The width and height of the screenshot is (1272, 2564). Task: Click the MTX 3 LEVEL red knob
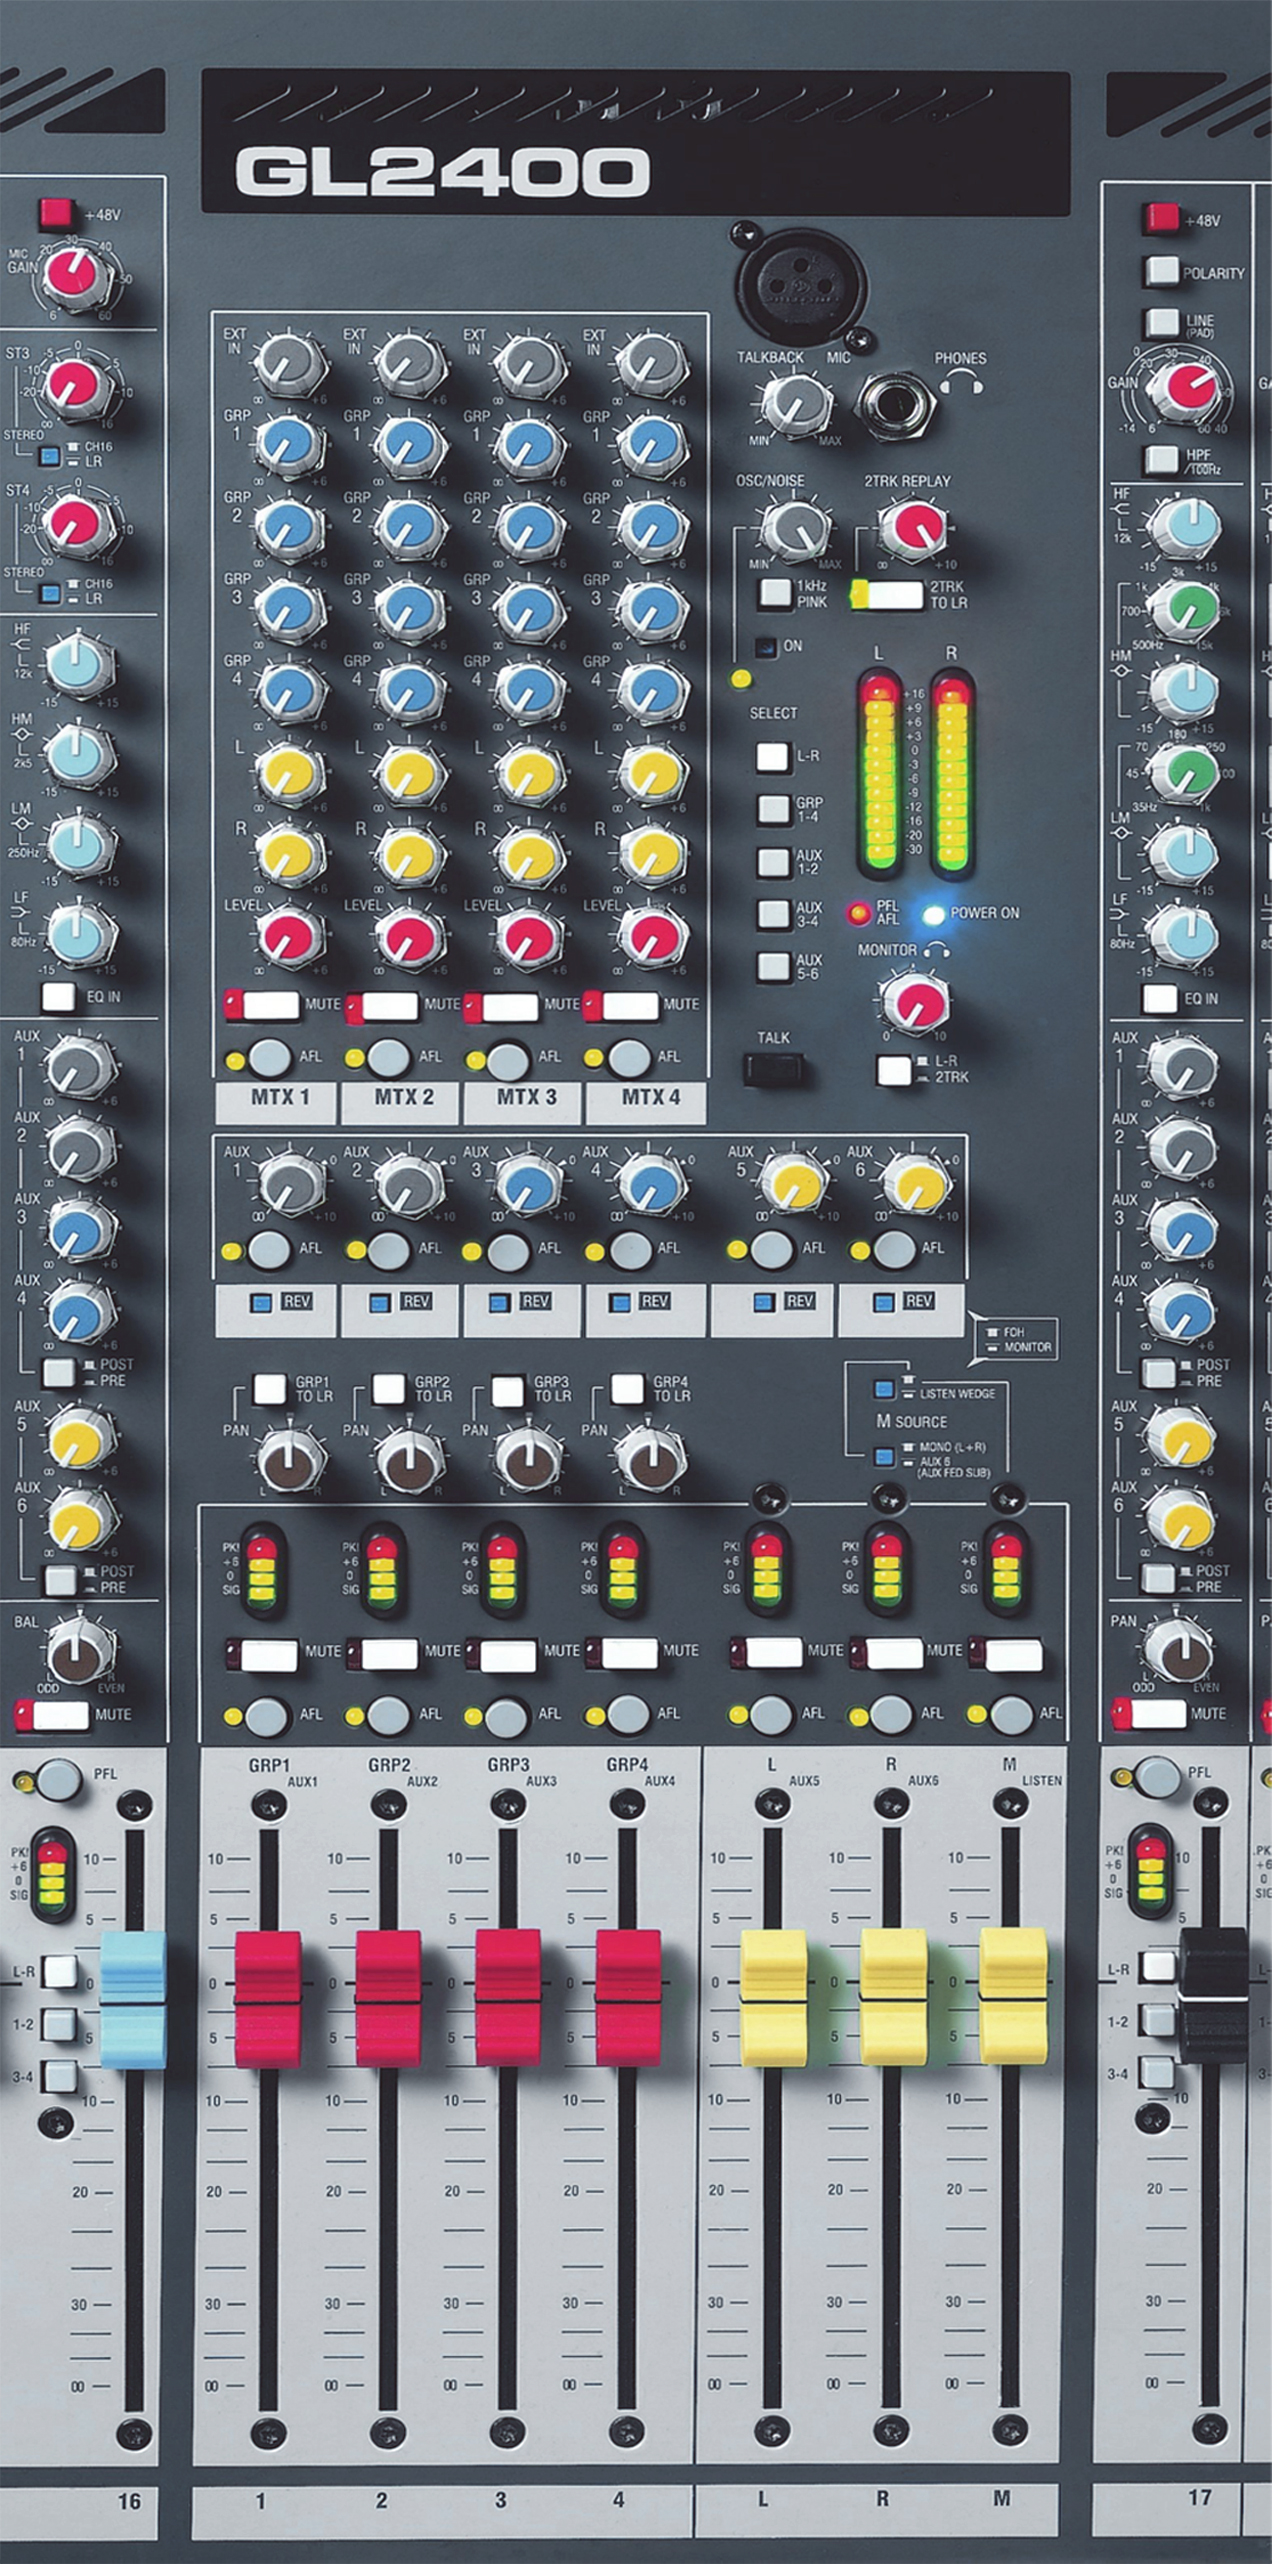[x=529, y=937]
